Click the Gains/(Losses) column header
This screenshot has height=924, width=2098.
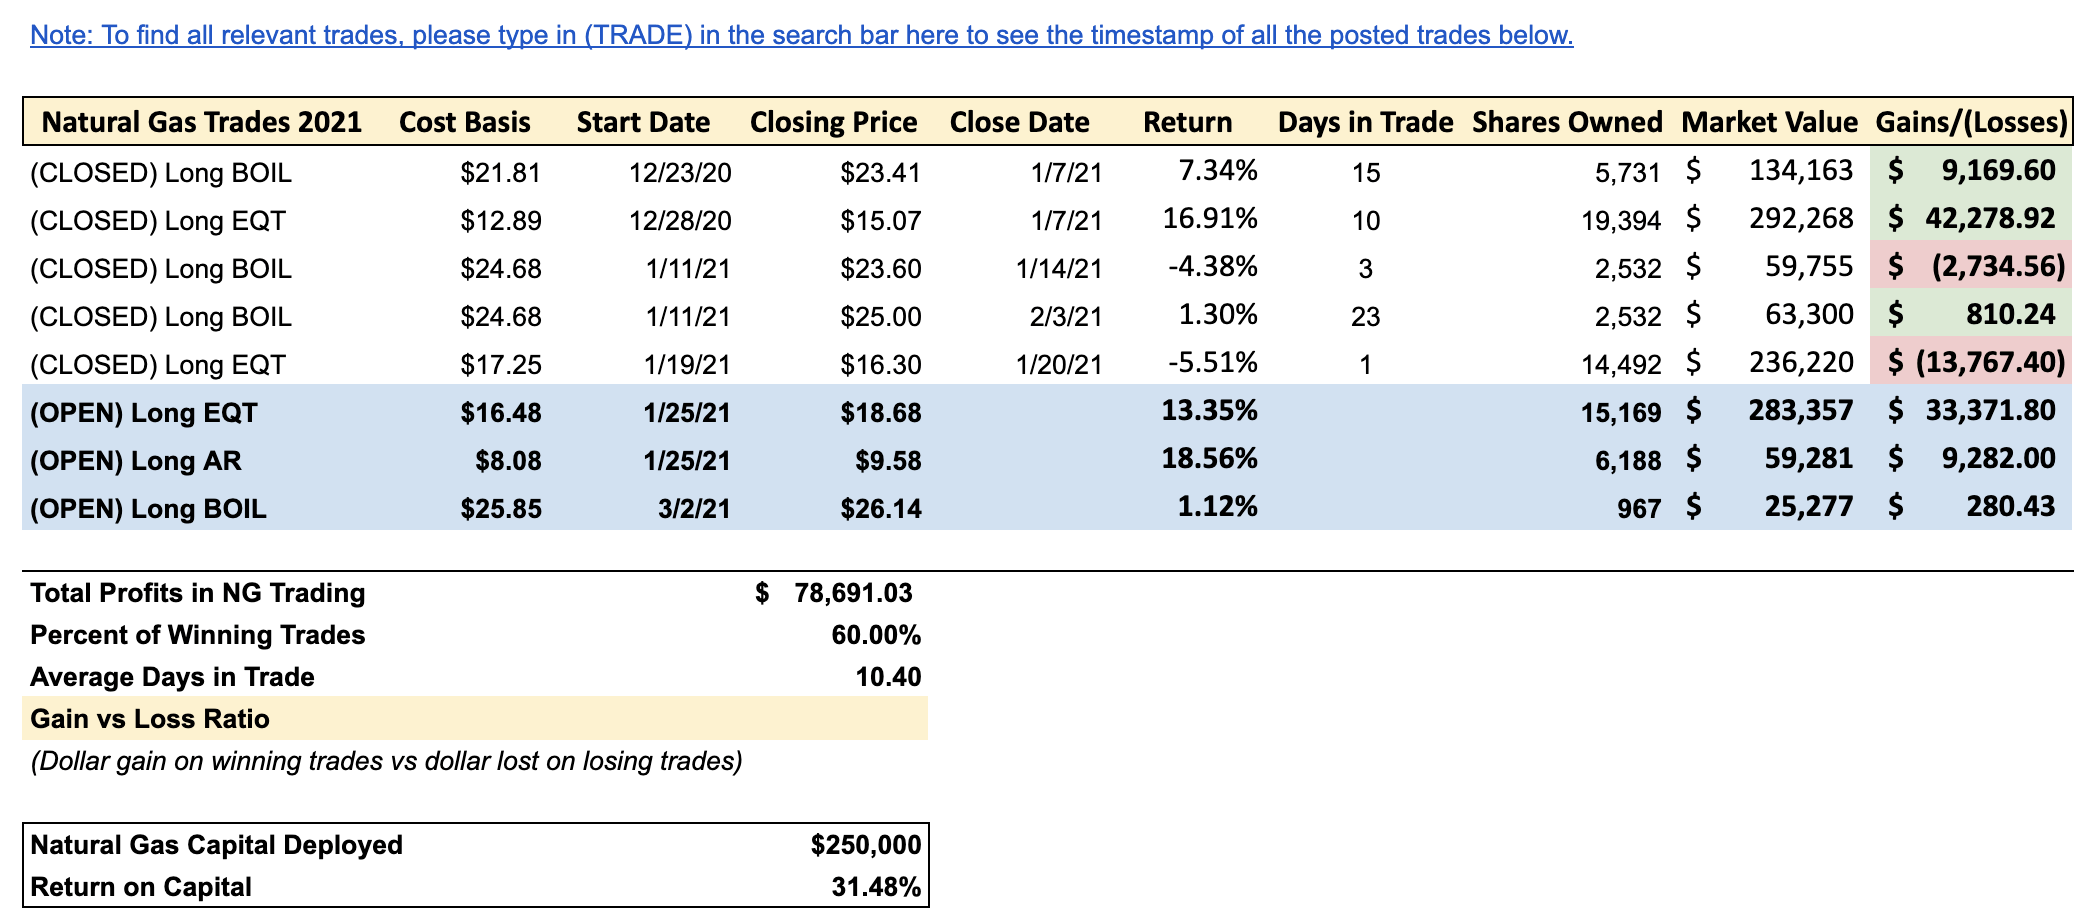[x=1971, y=122]
